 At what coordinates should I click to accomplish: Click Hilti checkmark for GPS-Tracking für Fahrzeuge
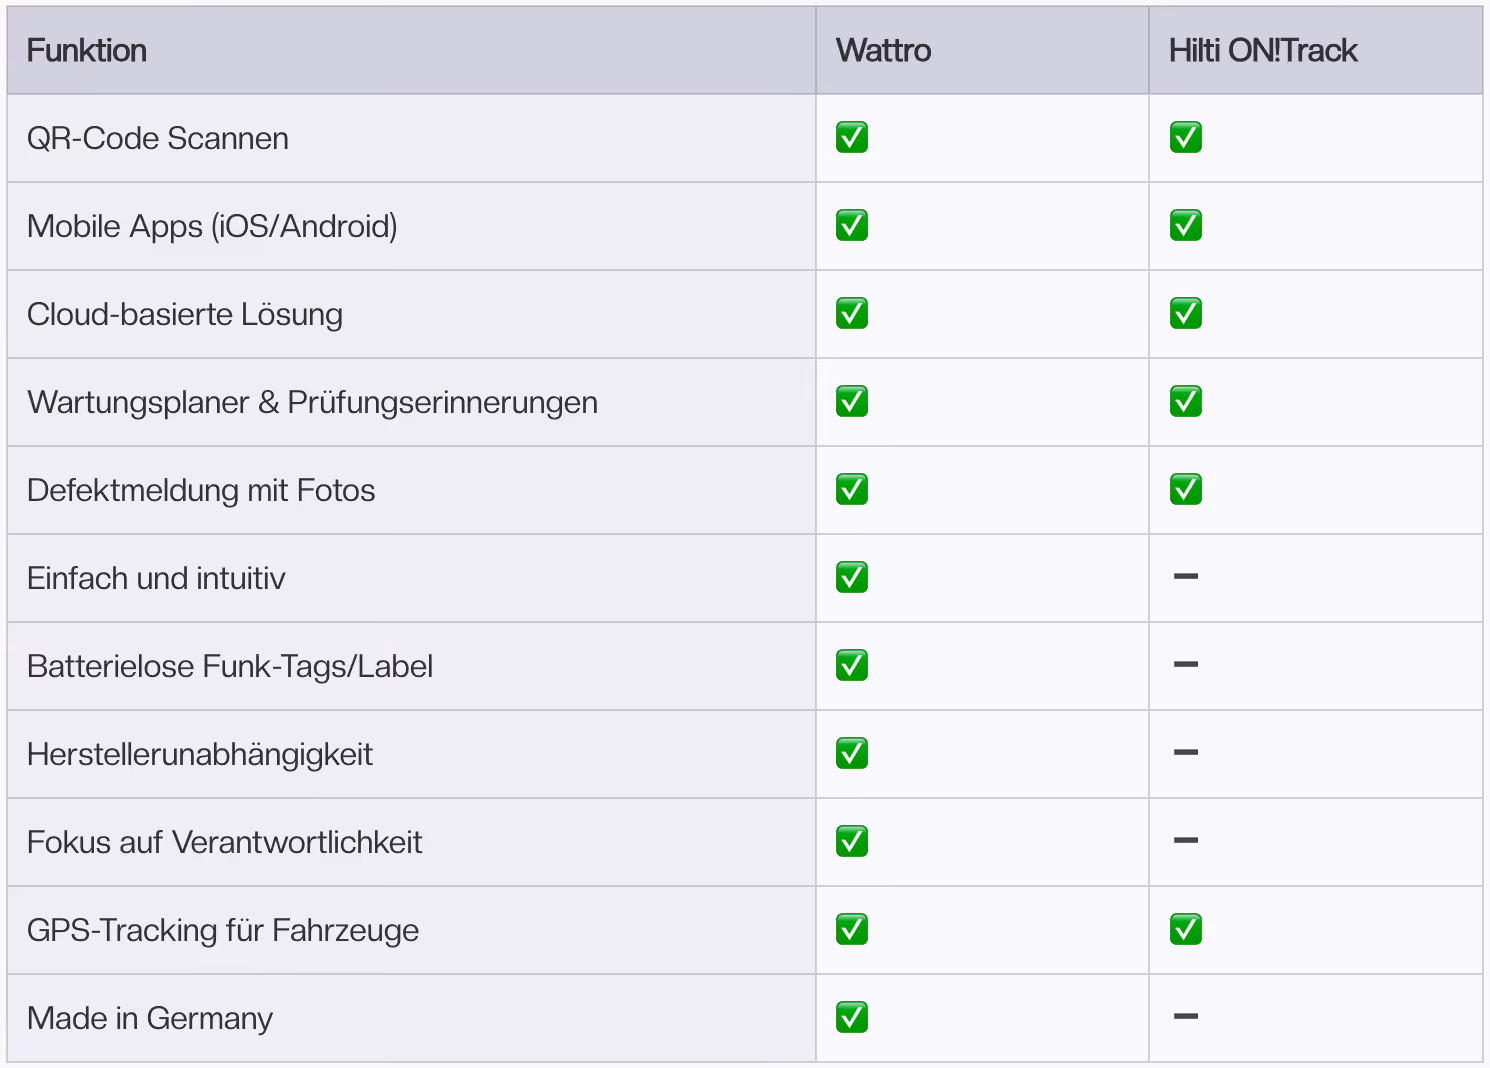tap(1186, 930)
